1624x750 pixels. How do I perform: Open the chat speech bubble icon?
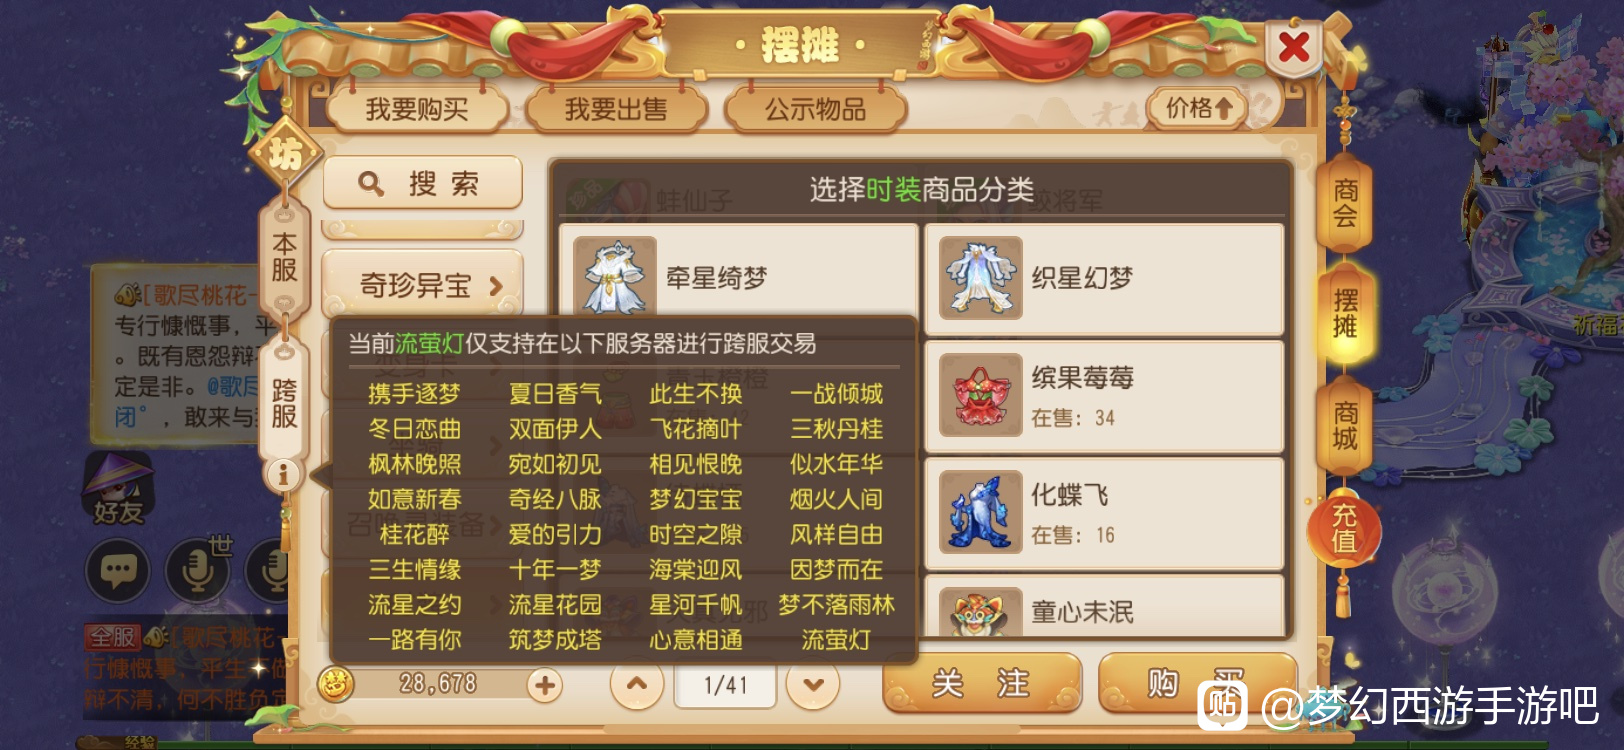pos(118,572)
